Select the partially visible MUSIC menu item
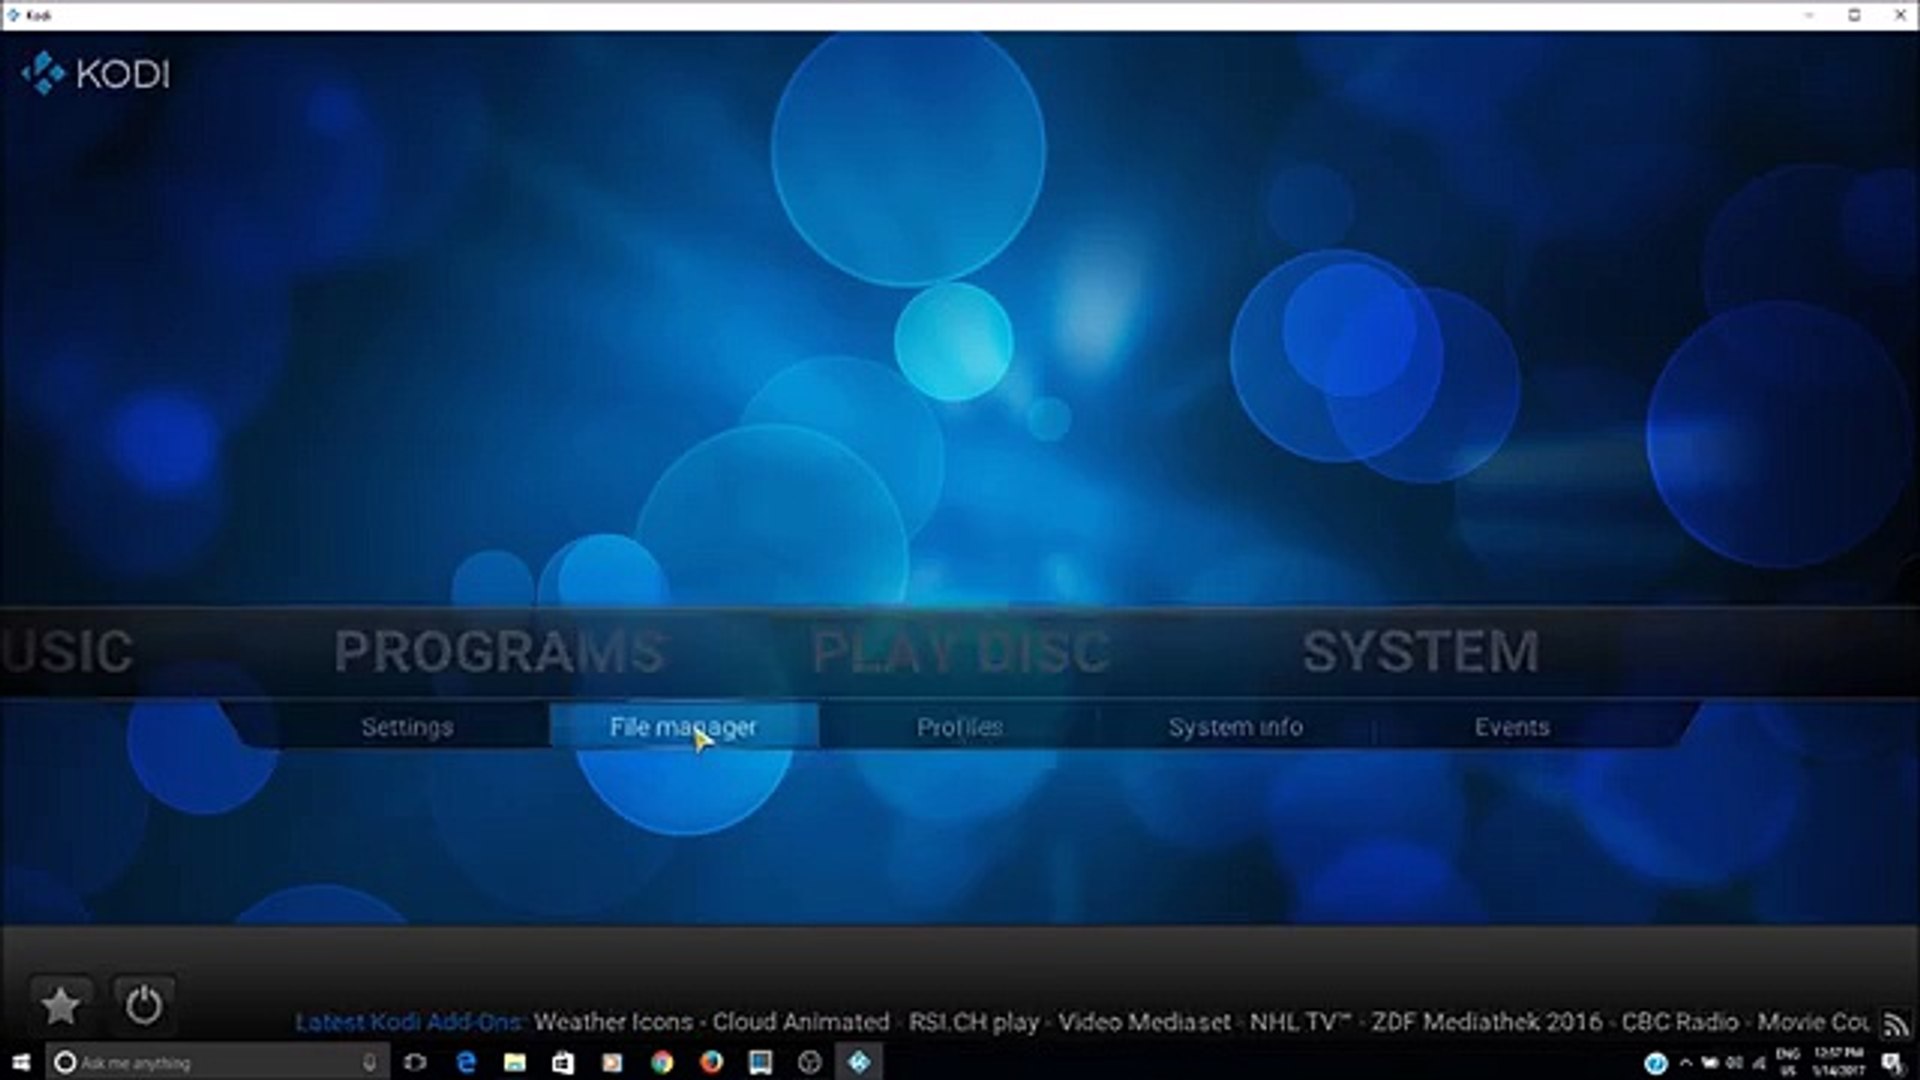1920x1080 pixels. tap(66, 652)
